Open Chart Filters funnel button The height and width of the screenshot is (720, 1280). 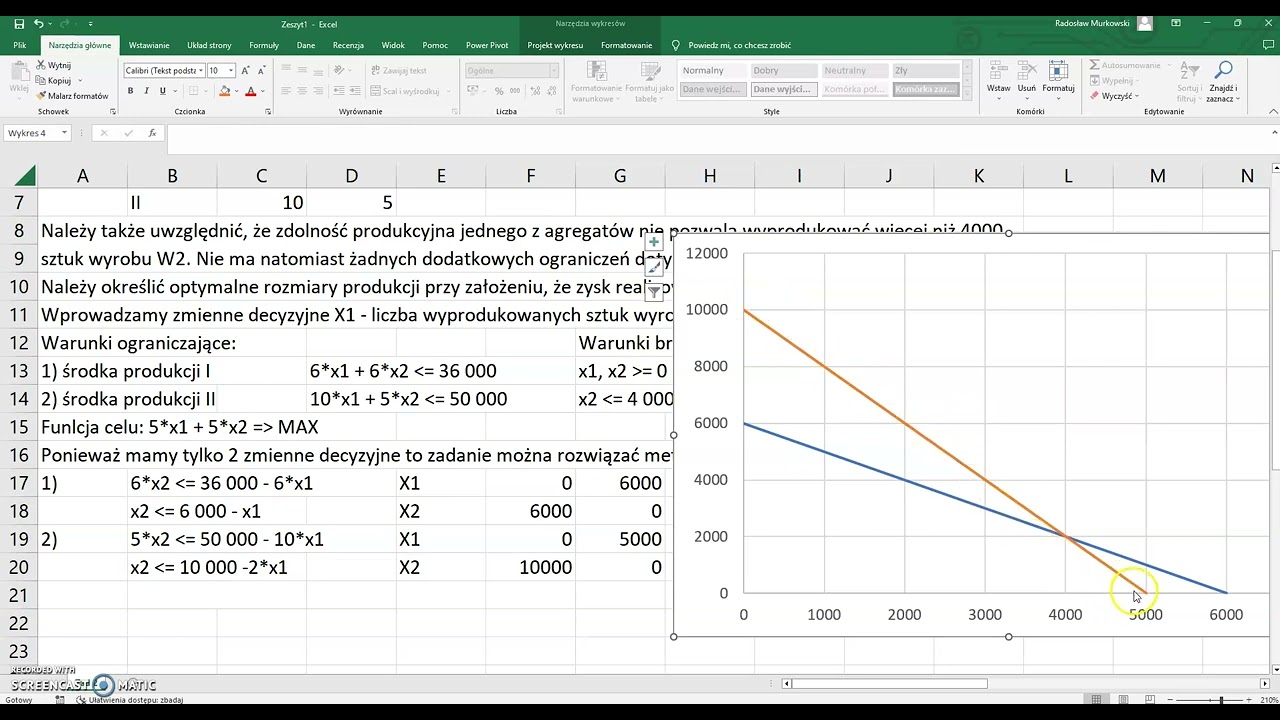[654, 292]
